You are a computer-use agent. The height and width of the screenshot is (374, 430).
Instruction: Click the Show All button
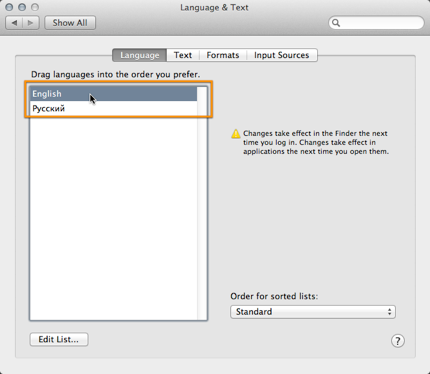click(70, 23)
